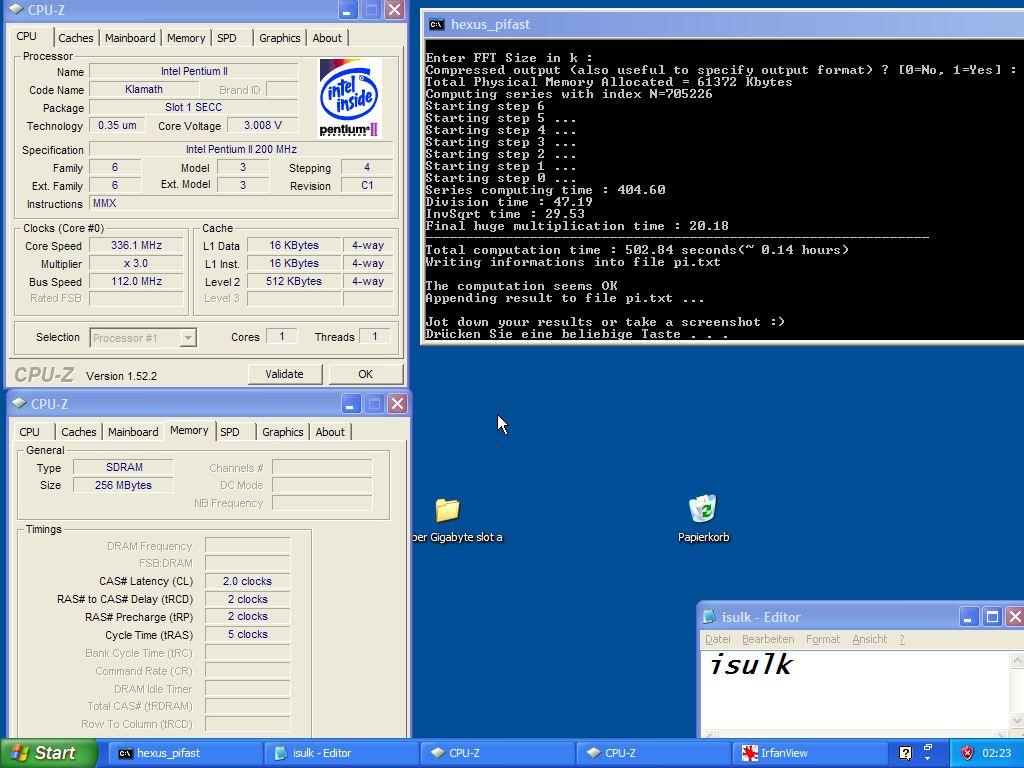
Task: Click the Technology value 0.35 um
Action: 118,125
